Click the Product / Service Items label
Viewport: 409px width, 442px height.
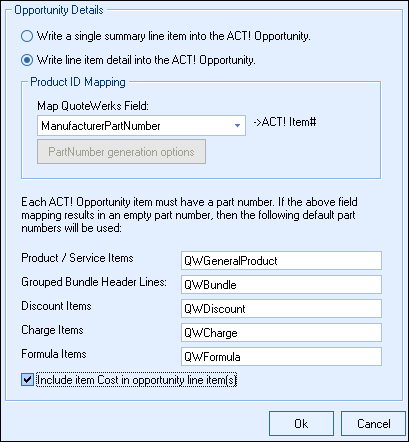(77, 258)
